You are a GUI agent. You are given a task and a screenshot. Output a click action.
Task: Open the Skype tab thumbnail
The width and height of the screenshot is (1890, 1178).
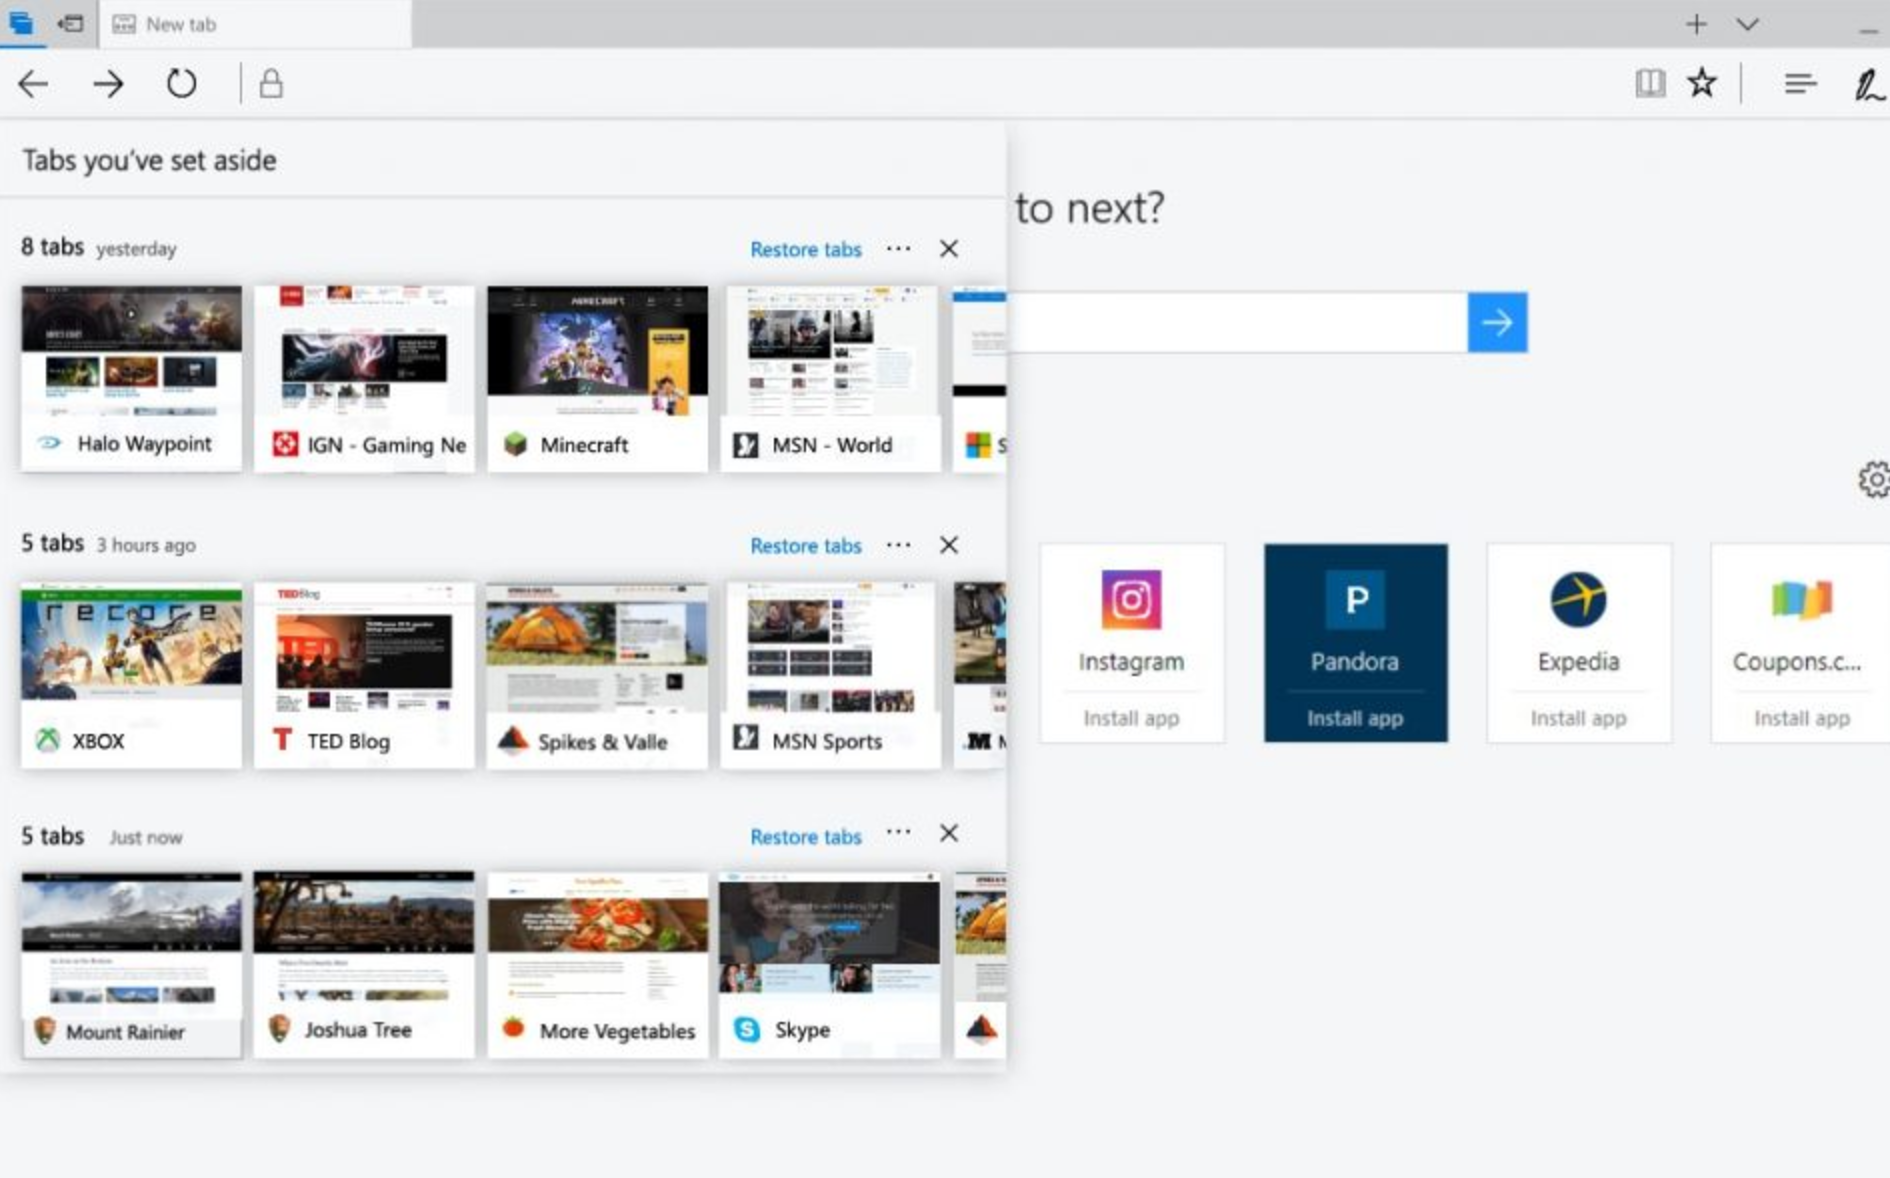[x=830, y=964]
